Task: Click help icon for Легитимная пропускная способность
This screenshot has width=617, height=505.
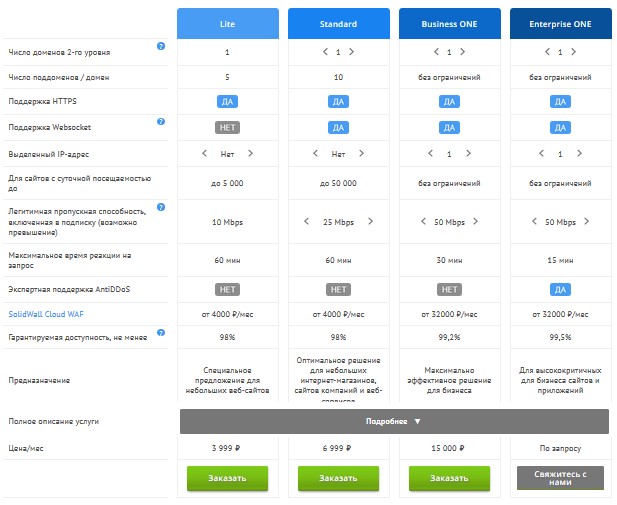Action: pyautogui.click(x=162, y=207)
